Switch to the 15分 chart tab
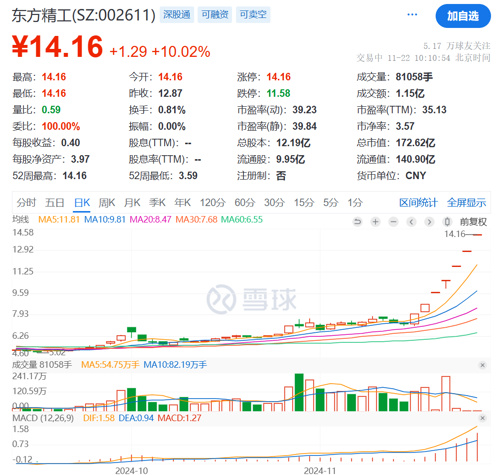Screen dimensions: 500x475 point(304,203)
